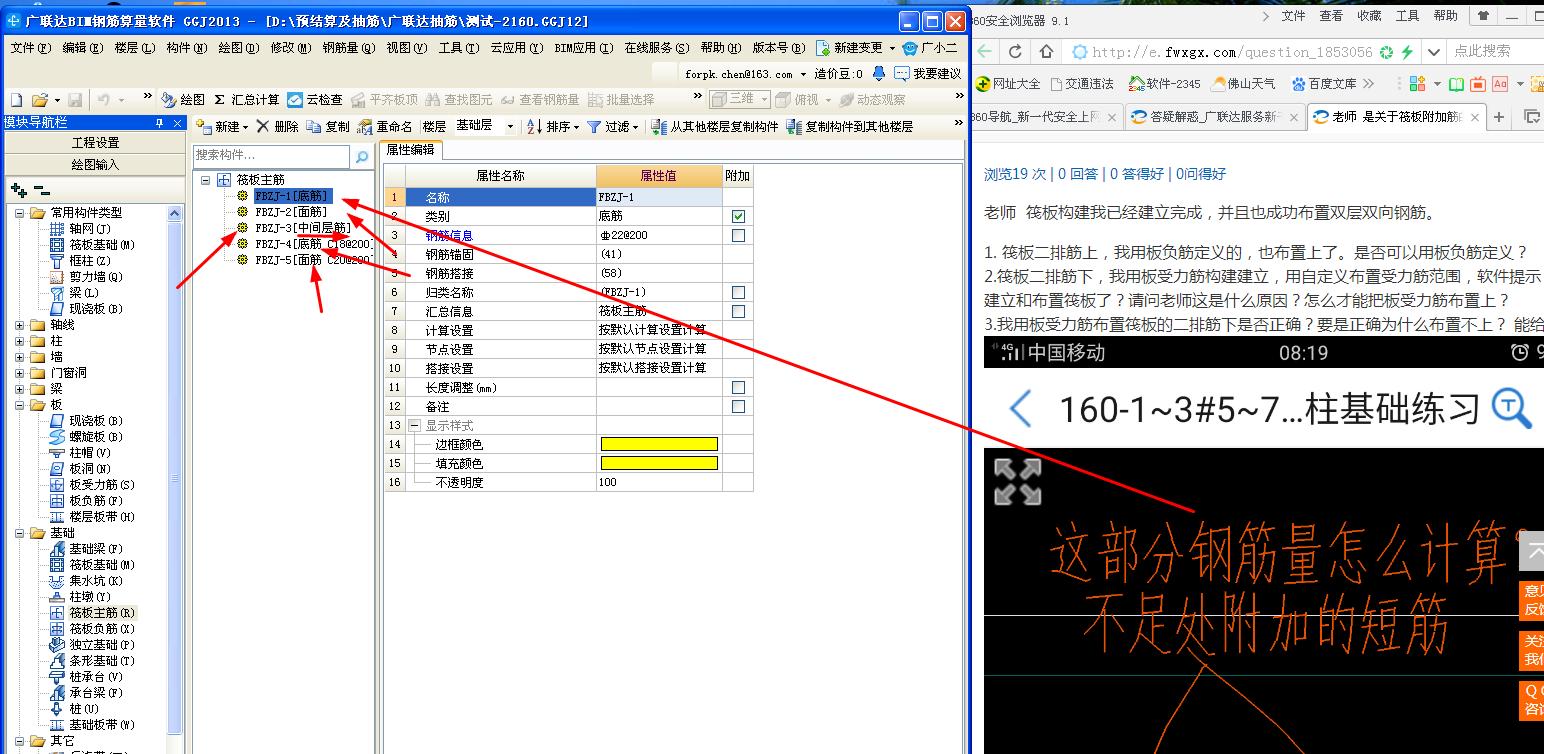Collapse the 常用构件类型 tree folder
Image resolution: width=1544 pixels, height=754 pixels.
pos(20,213)
